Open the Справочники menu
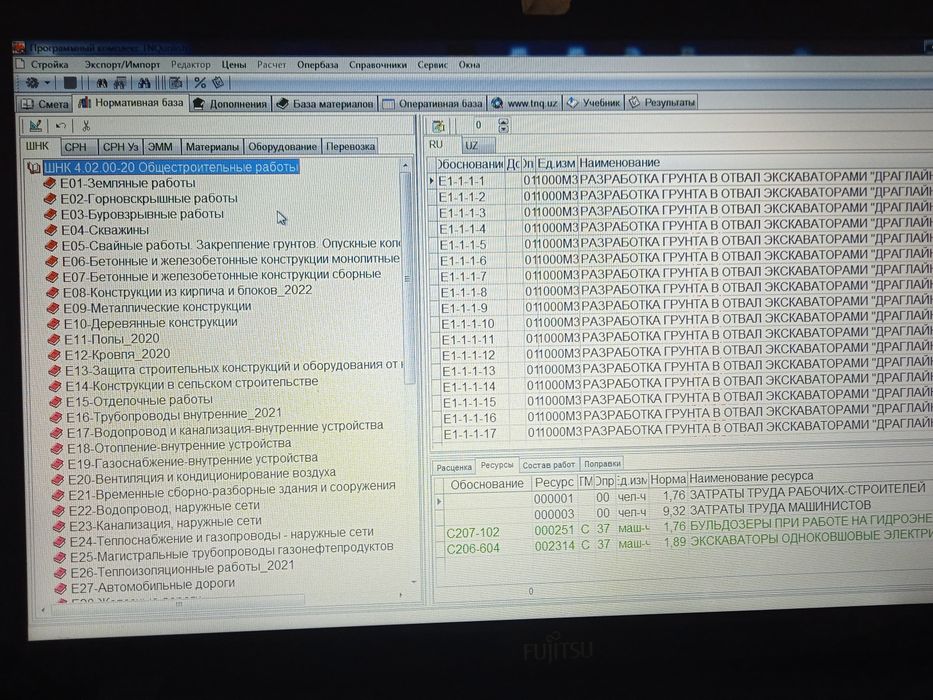The image size is (933, 700). tap(378, 65)
